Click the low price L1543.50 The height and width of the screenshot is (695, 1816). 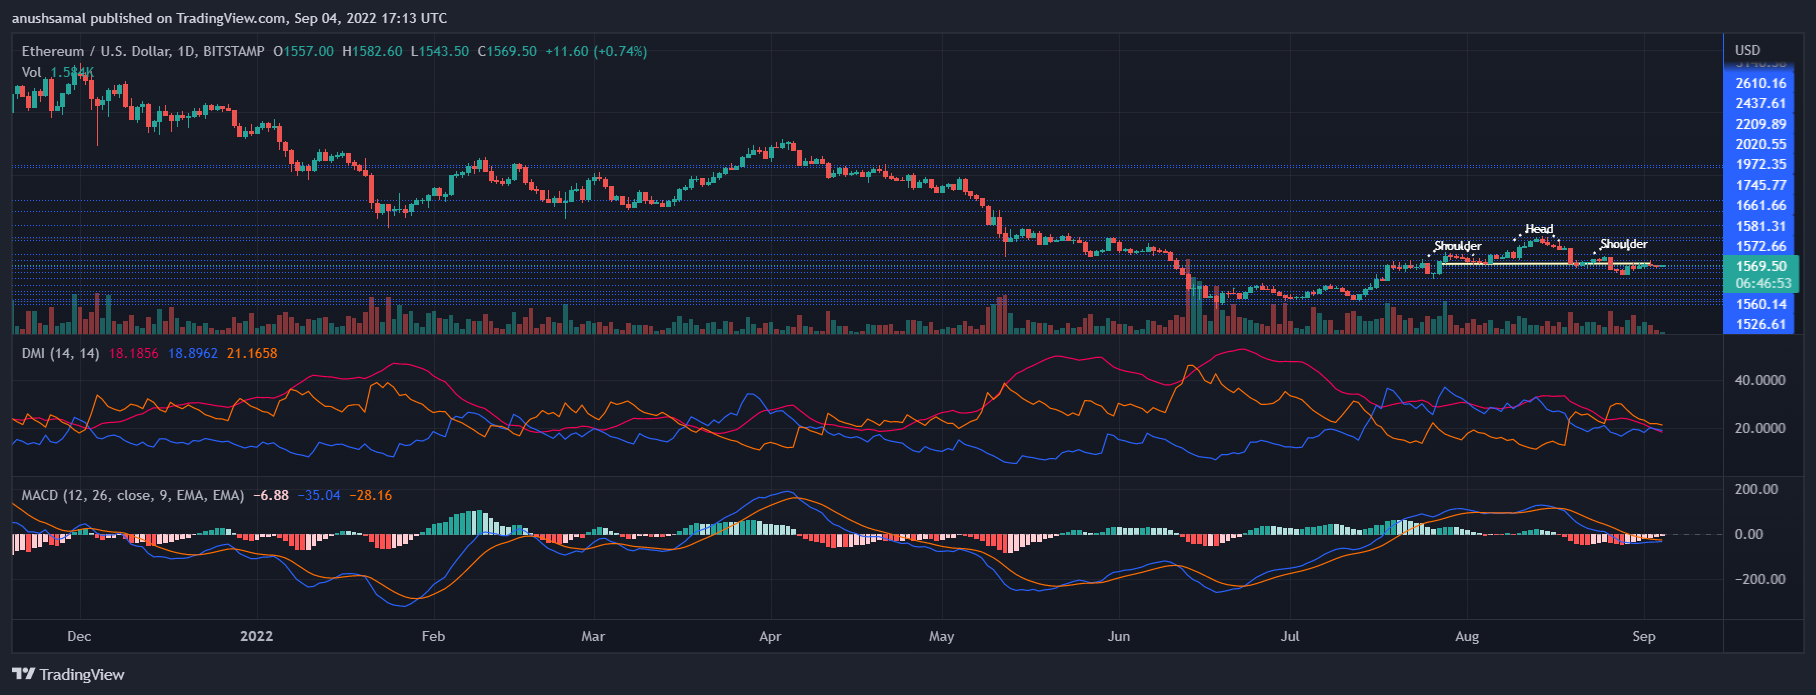pyautogui.click(x=440, y=51)
